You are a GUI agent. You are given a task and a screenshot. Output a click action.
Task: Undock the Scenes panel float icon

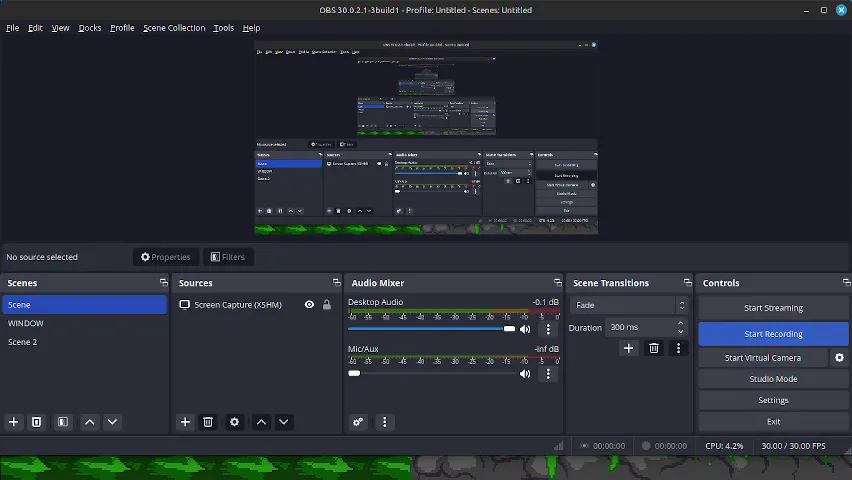click(164, 283)
